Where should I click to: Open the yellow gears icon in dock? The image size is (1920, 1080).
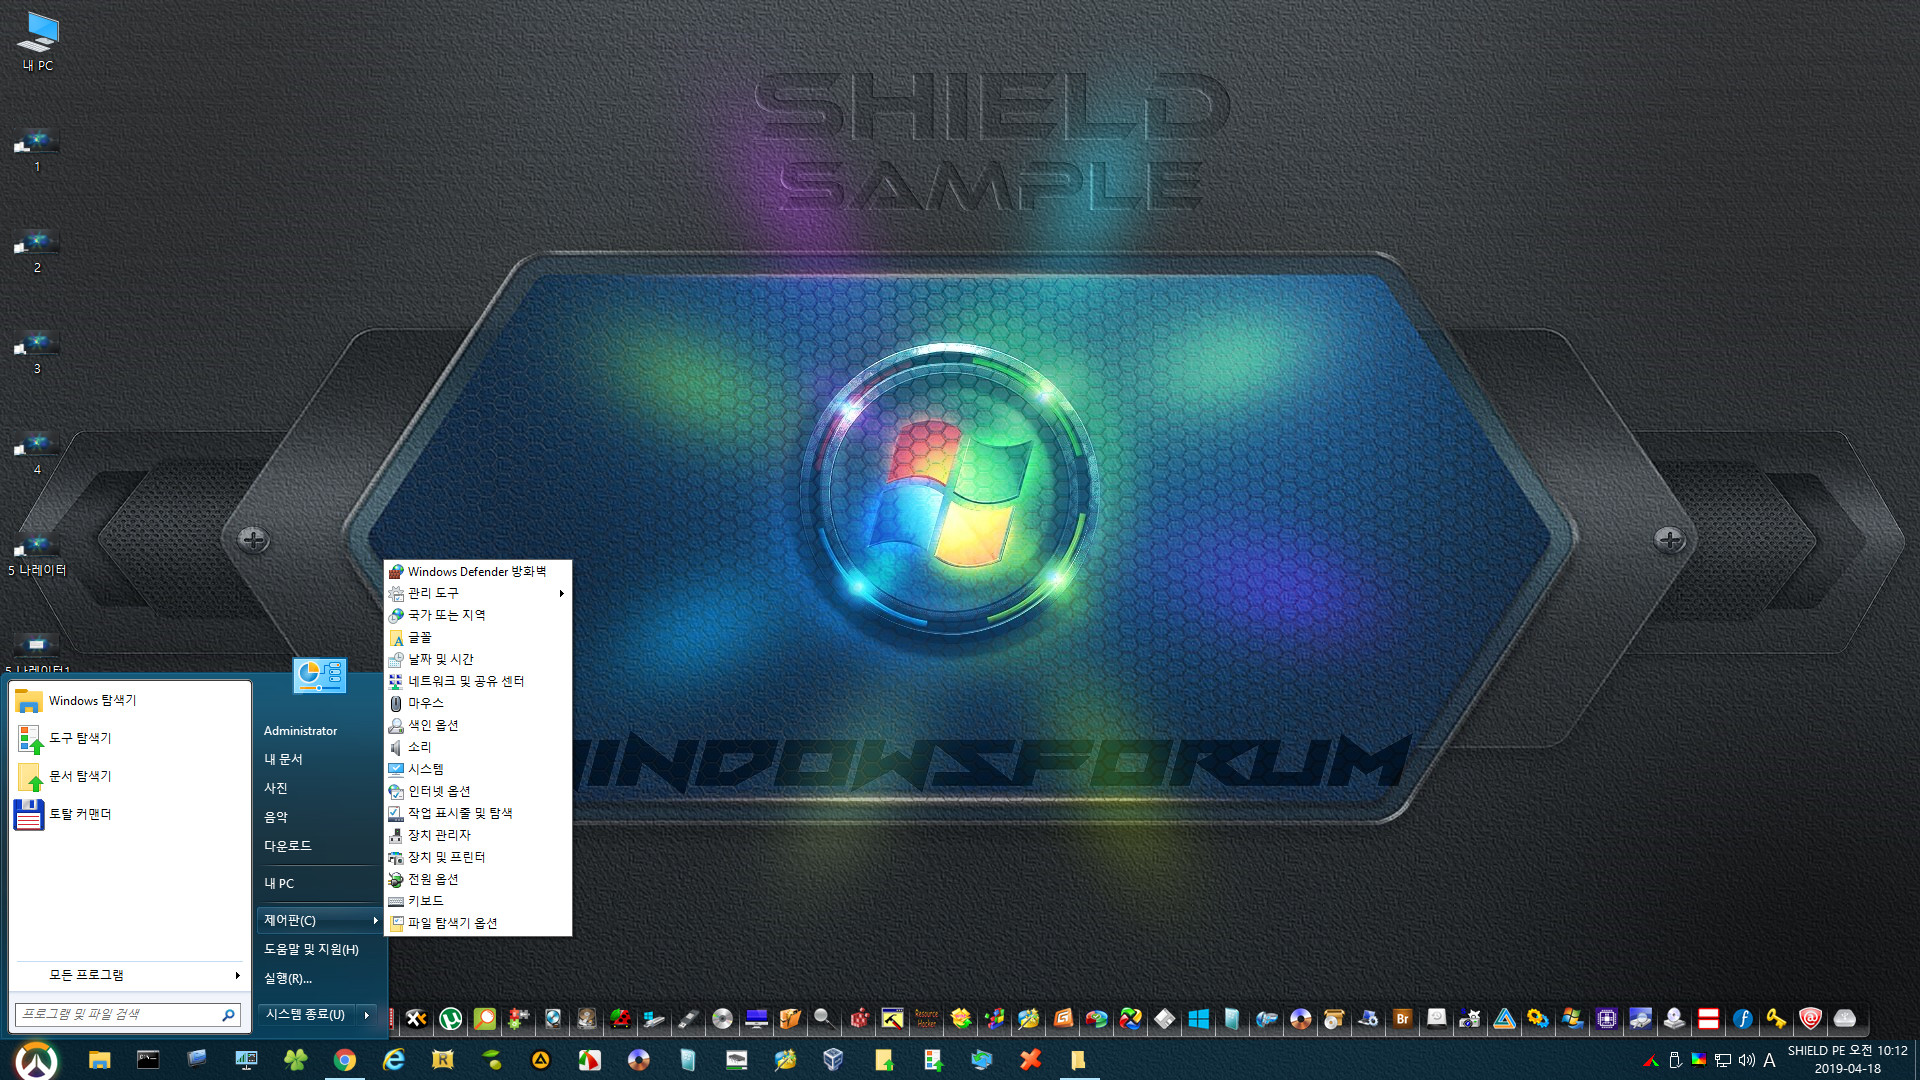point(1538,1018)
